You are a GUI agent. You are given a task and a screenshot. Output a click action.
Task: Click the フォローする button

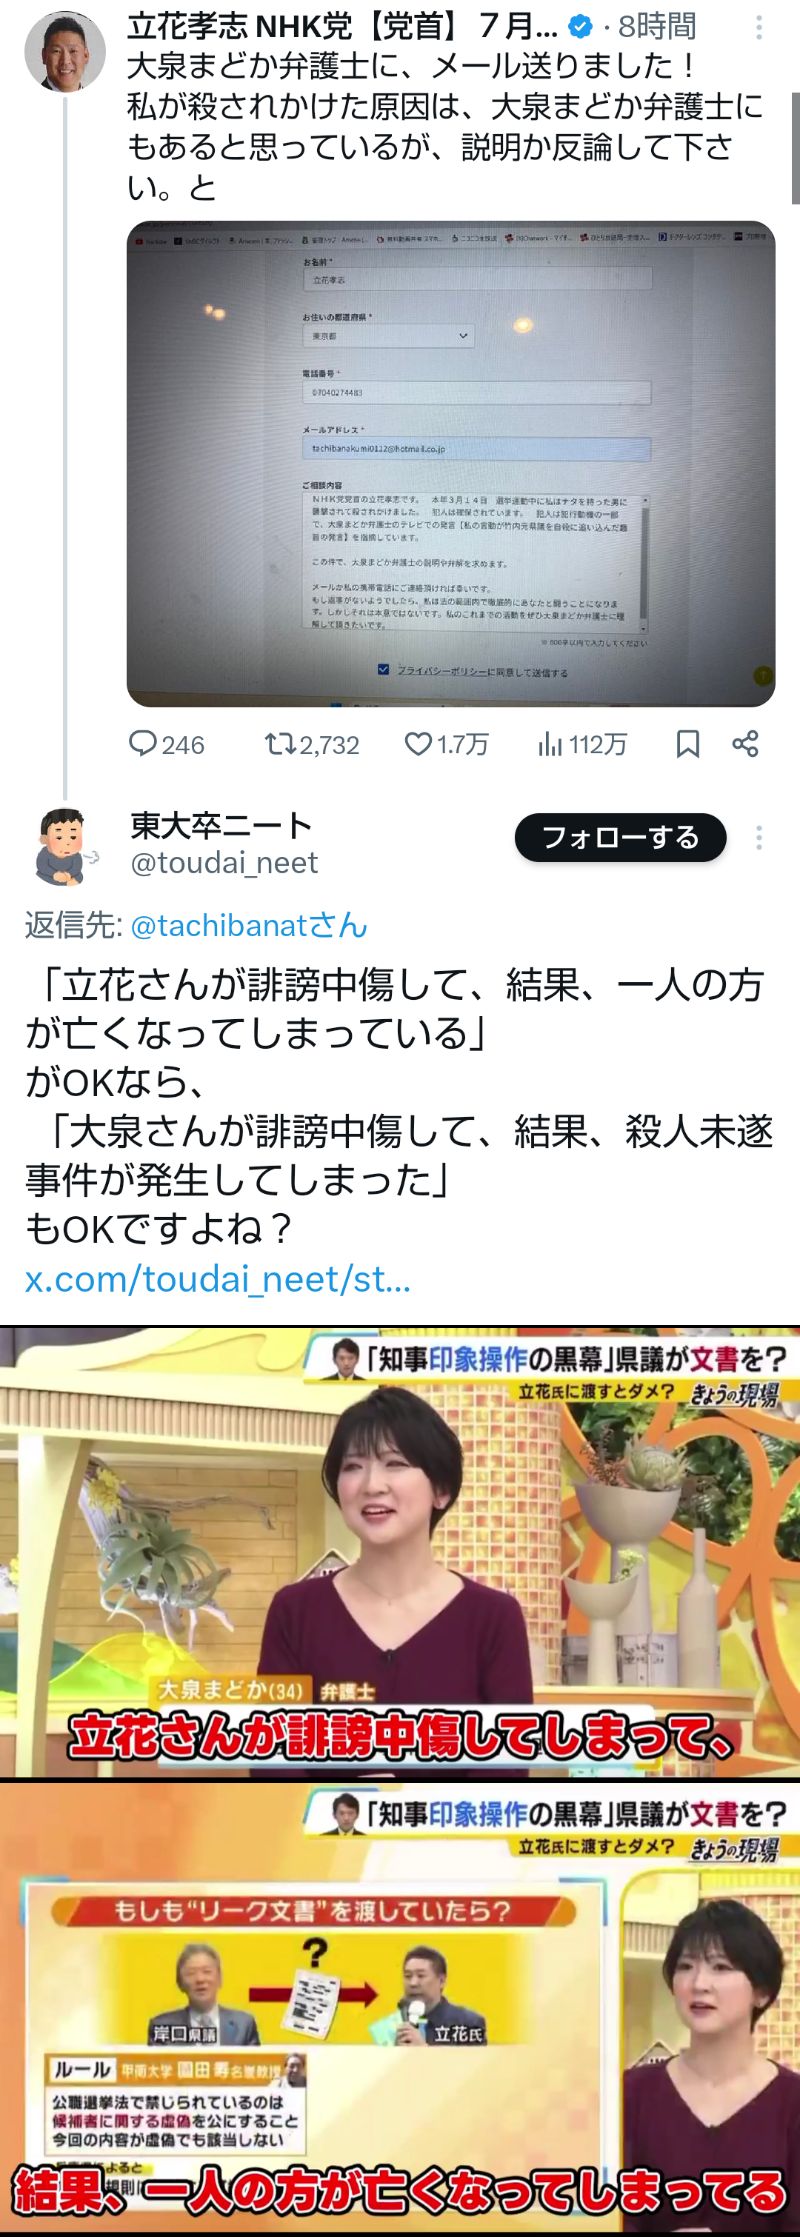620,837
